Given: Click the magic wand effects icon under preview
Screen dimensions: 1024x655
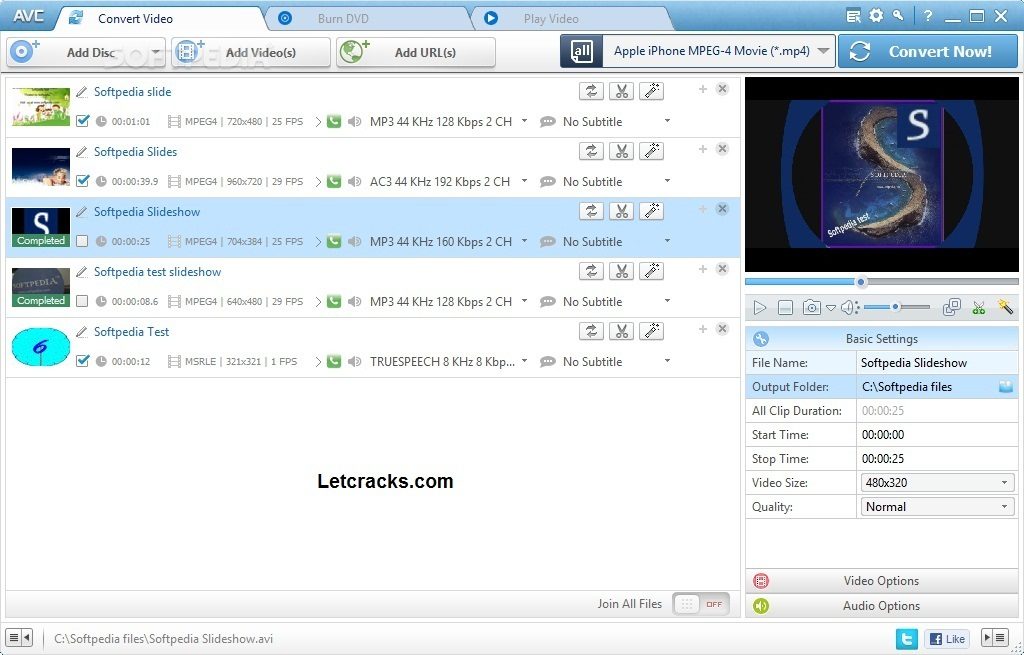Looking at the screenshot, I should coord(1004,307).
